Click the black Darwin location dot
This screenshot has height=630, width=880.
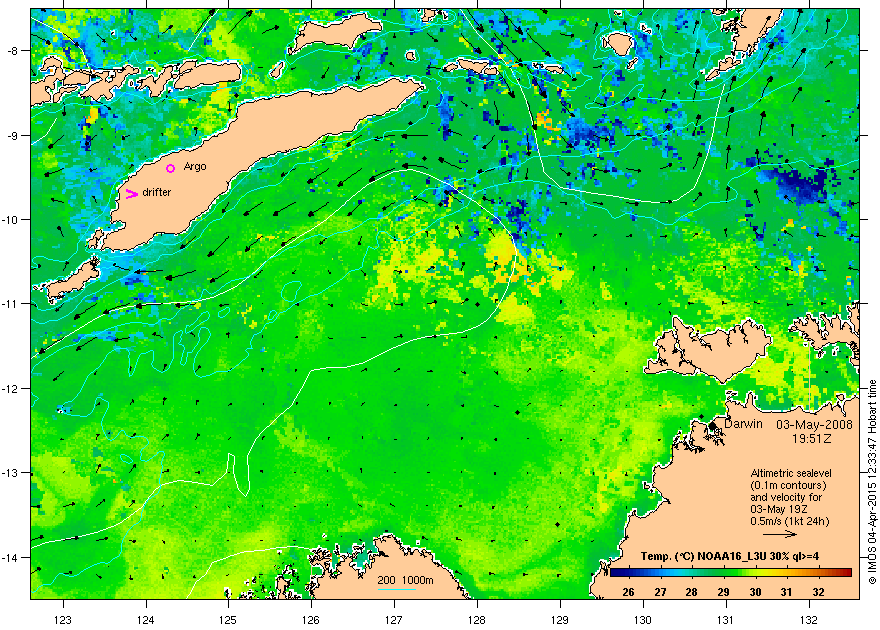click(x=712, y=426)
